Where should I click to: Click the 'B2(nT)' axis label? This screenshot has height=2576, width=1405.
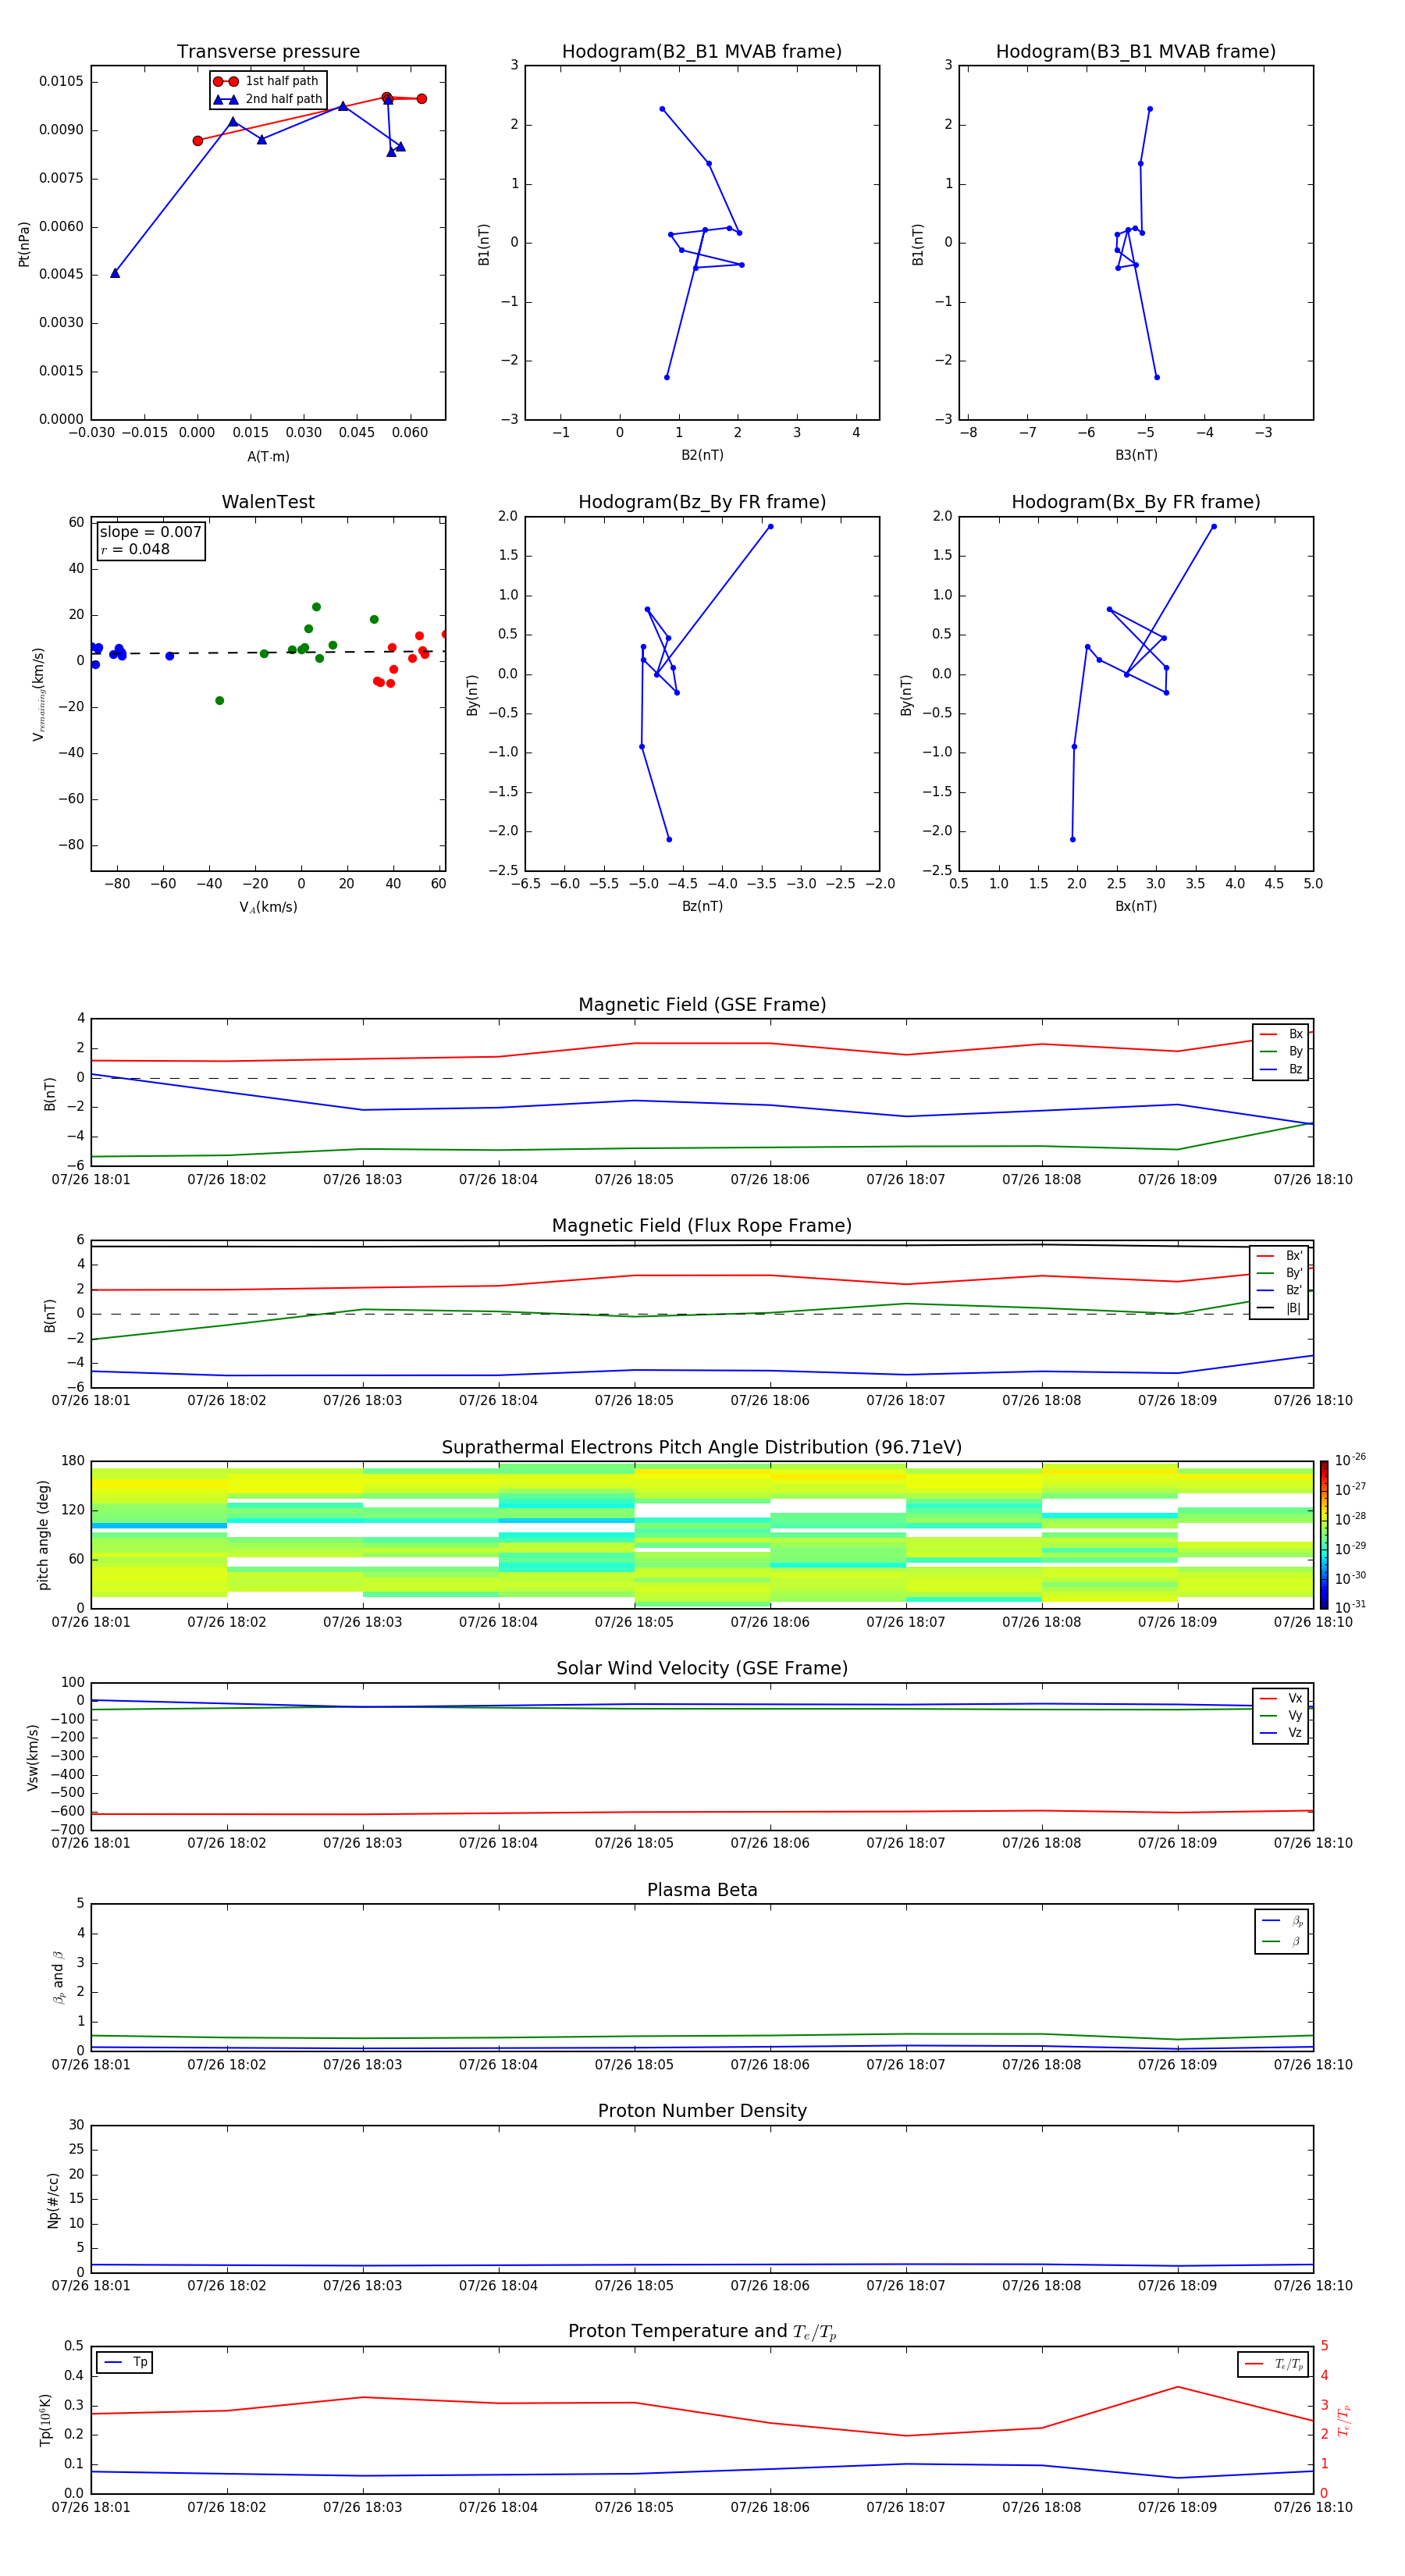tap(702, 455)
